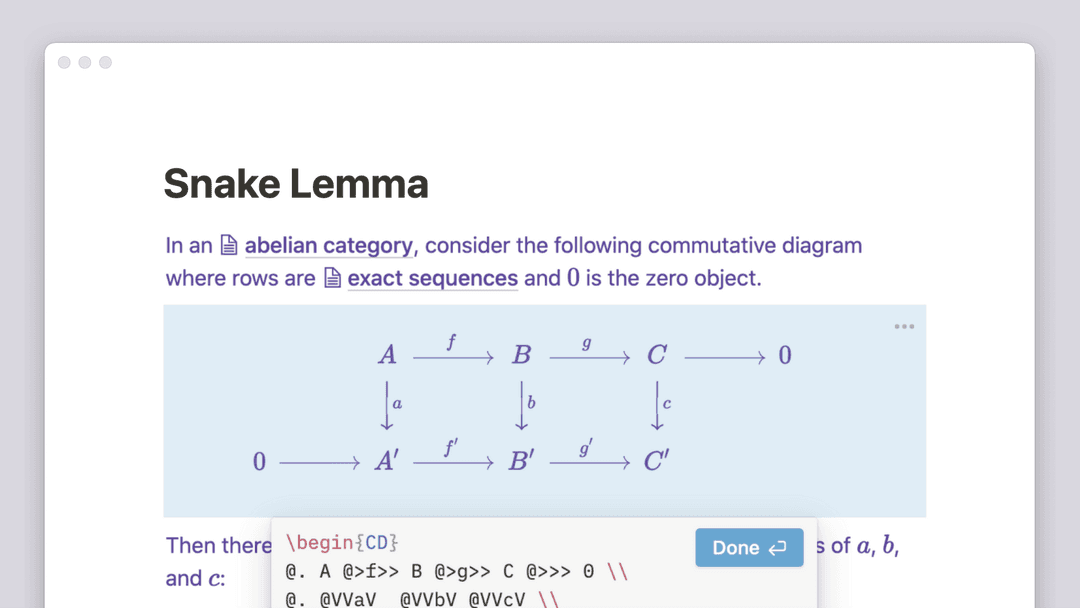Click the rendered commutative diagram block
This screenshot has height=608, width=1080.
point(544,410)
